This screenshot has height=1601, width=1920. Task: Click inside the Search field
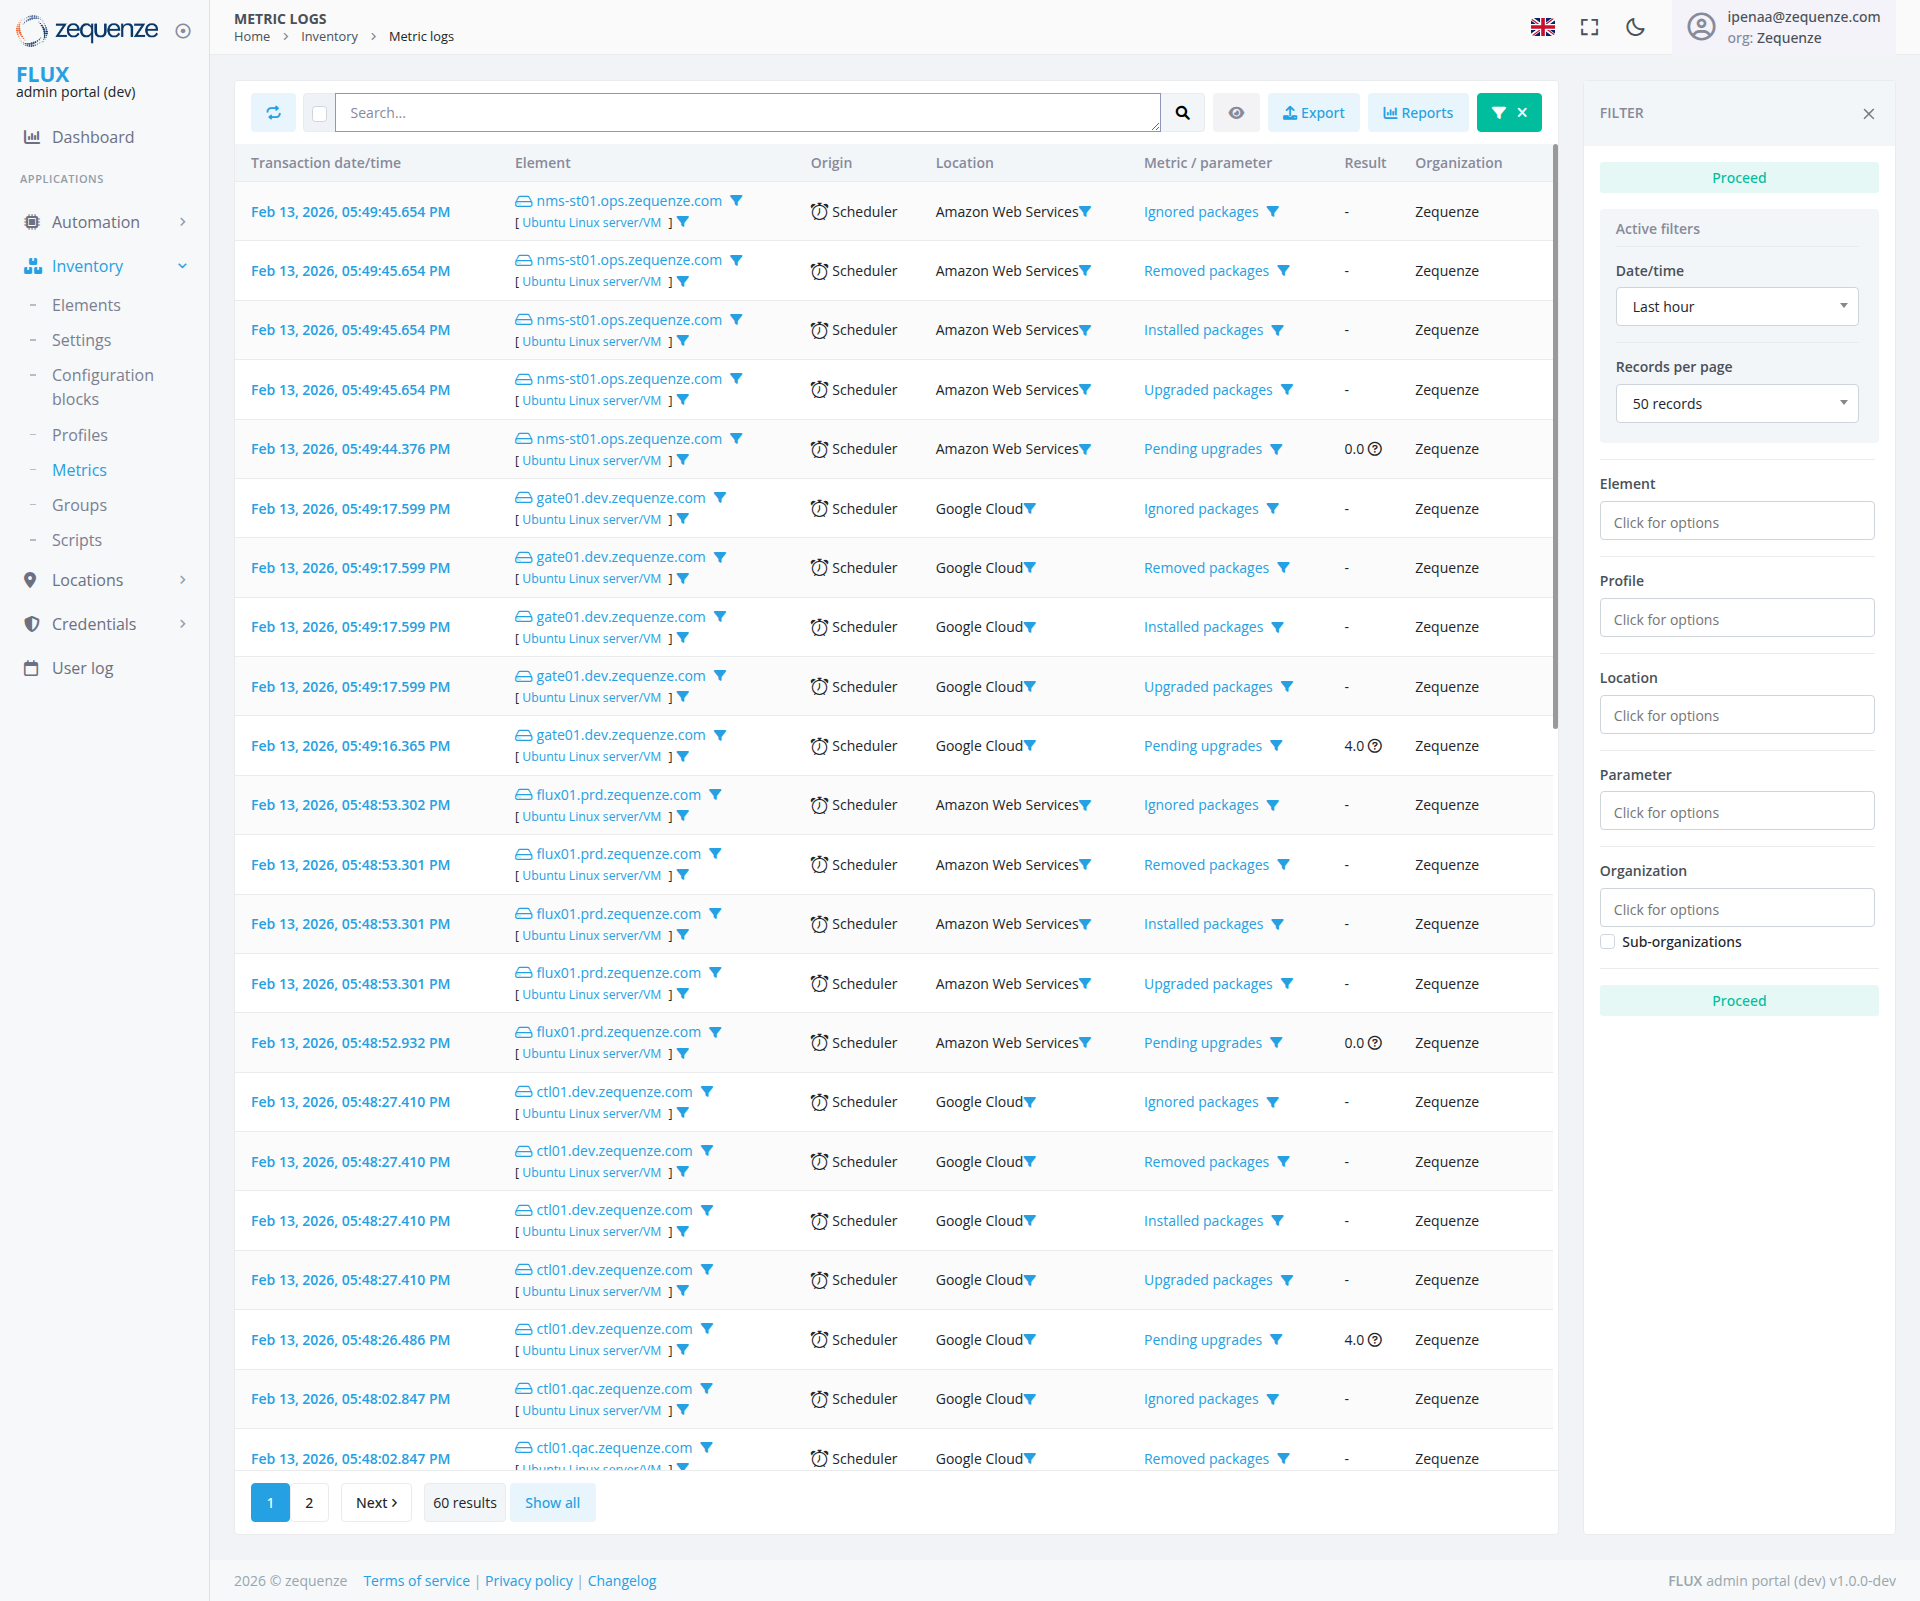pos(748,112)
